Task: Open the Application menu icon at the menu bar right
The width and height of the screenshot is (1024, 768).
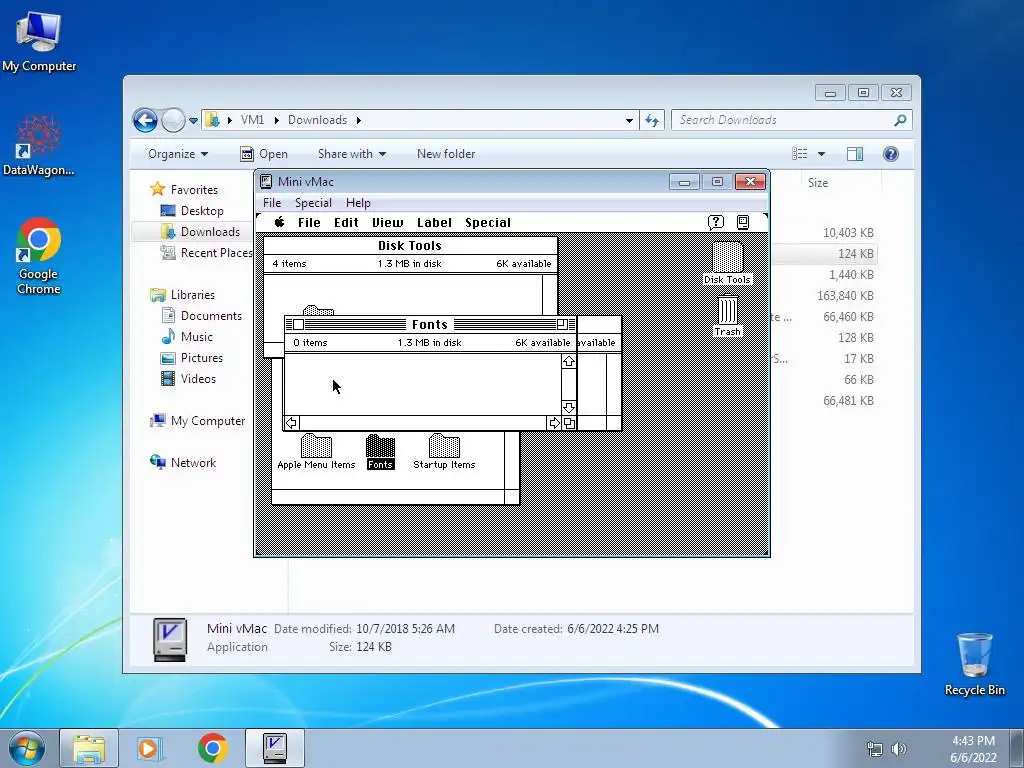Action: 743,222
